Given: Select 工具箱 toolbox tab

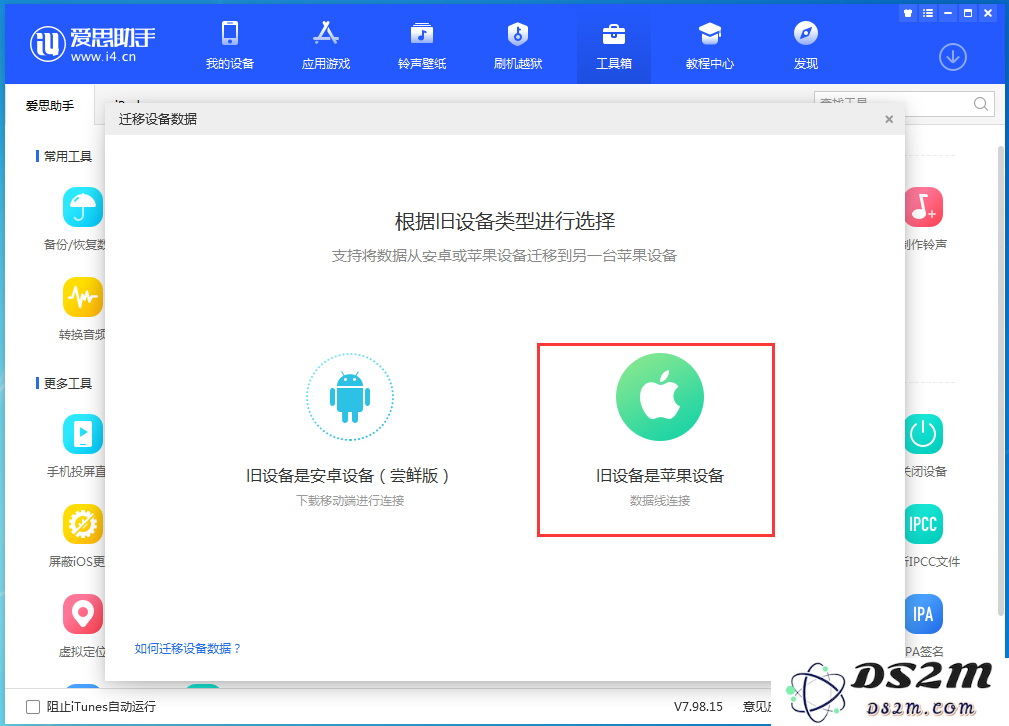Looking at the screenshot, I should click(613, 45).
